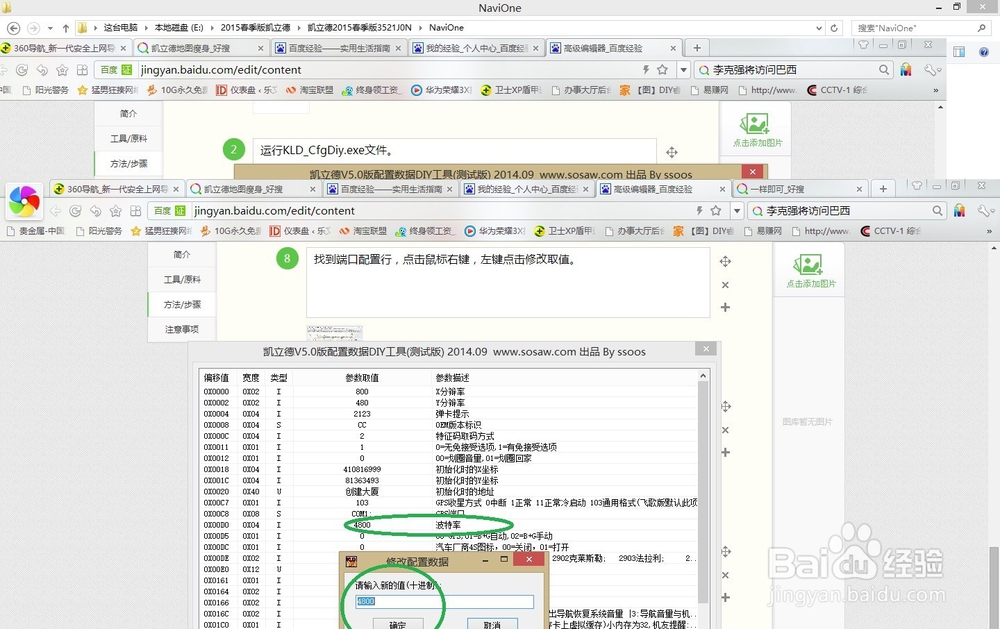Delete step 8 with its × icon

coord(725,285)
